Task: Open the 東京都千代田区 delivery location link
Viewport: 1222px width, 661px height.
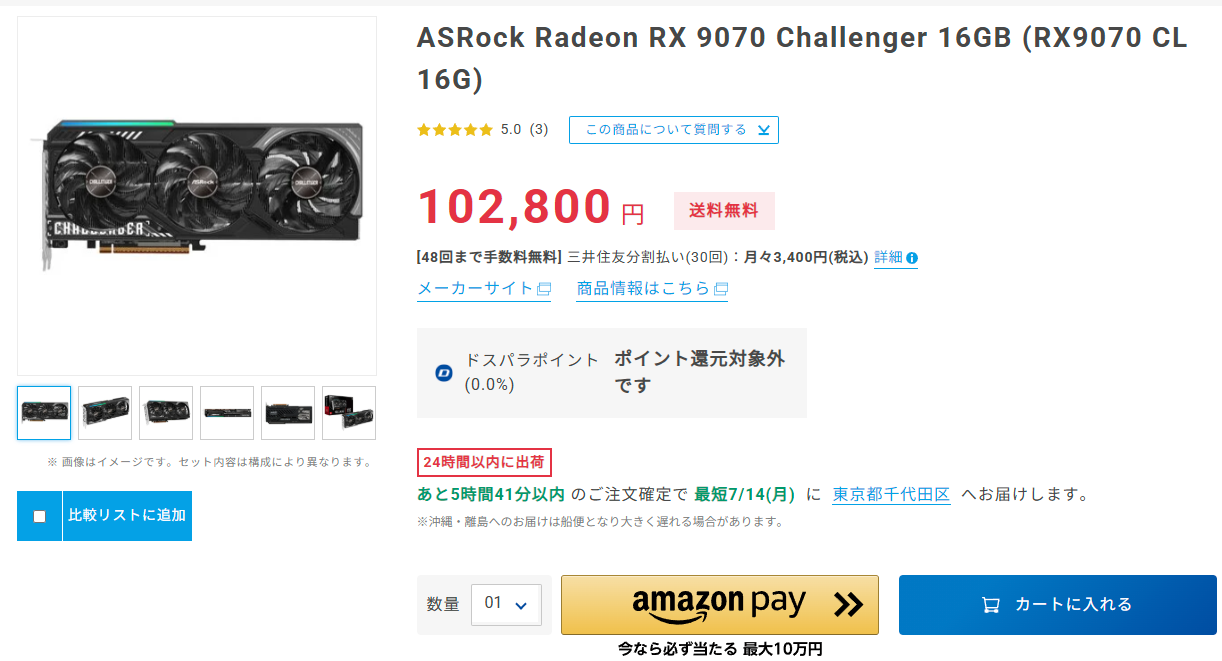Action: click(x=891, y=494)
